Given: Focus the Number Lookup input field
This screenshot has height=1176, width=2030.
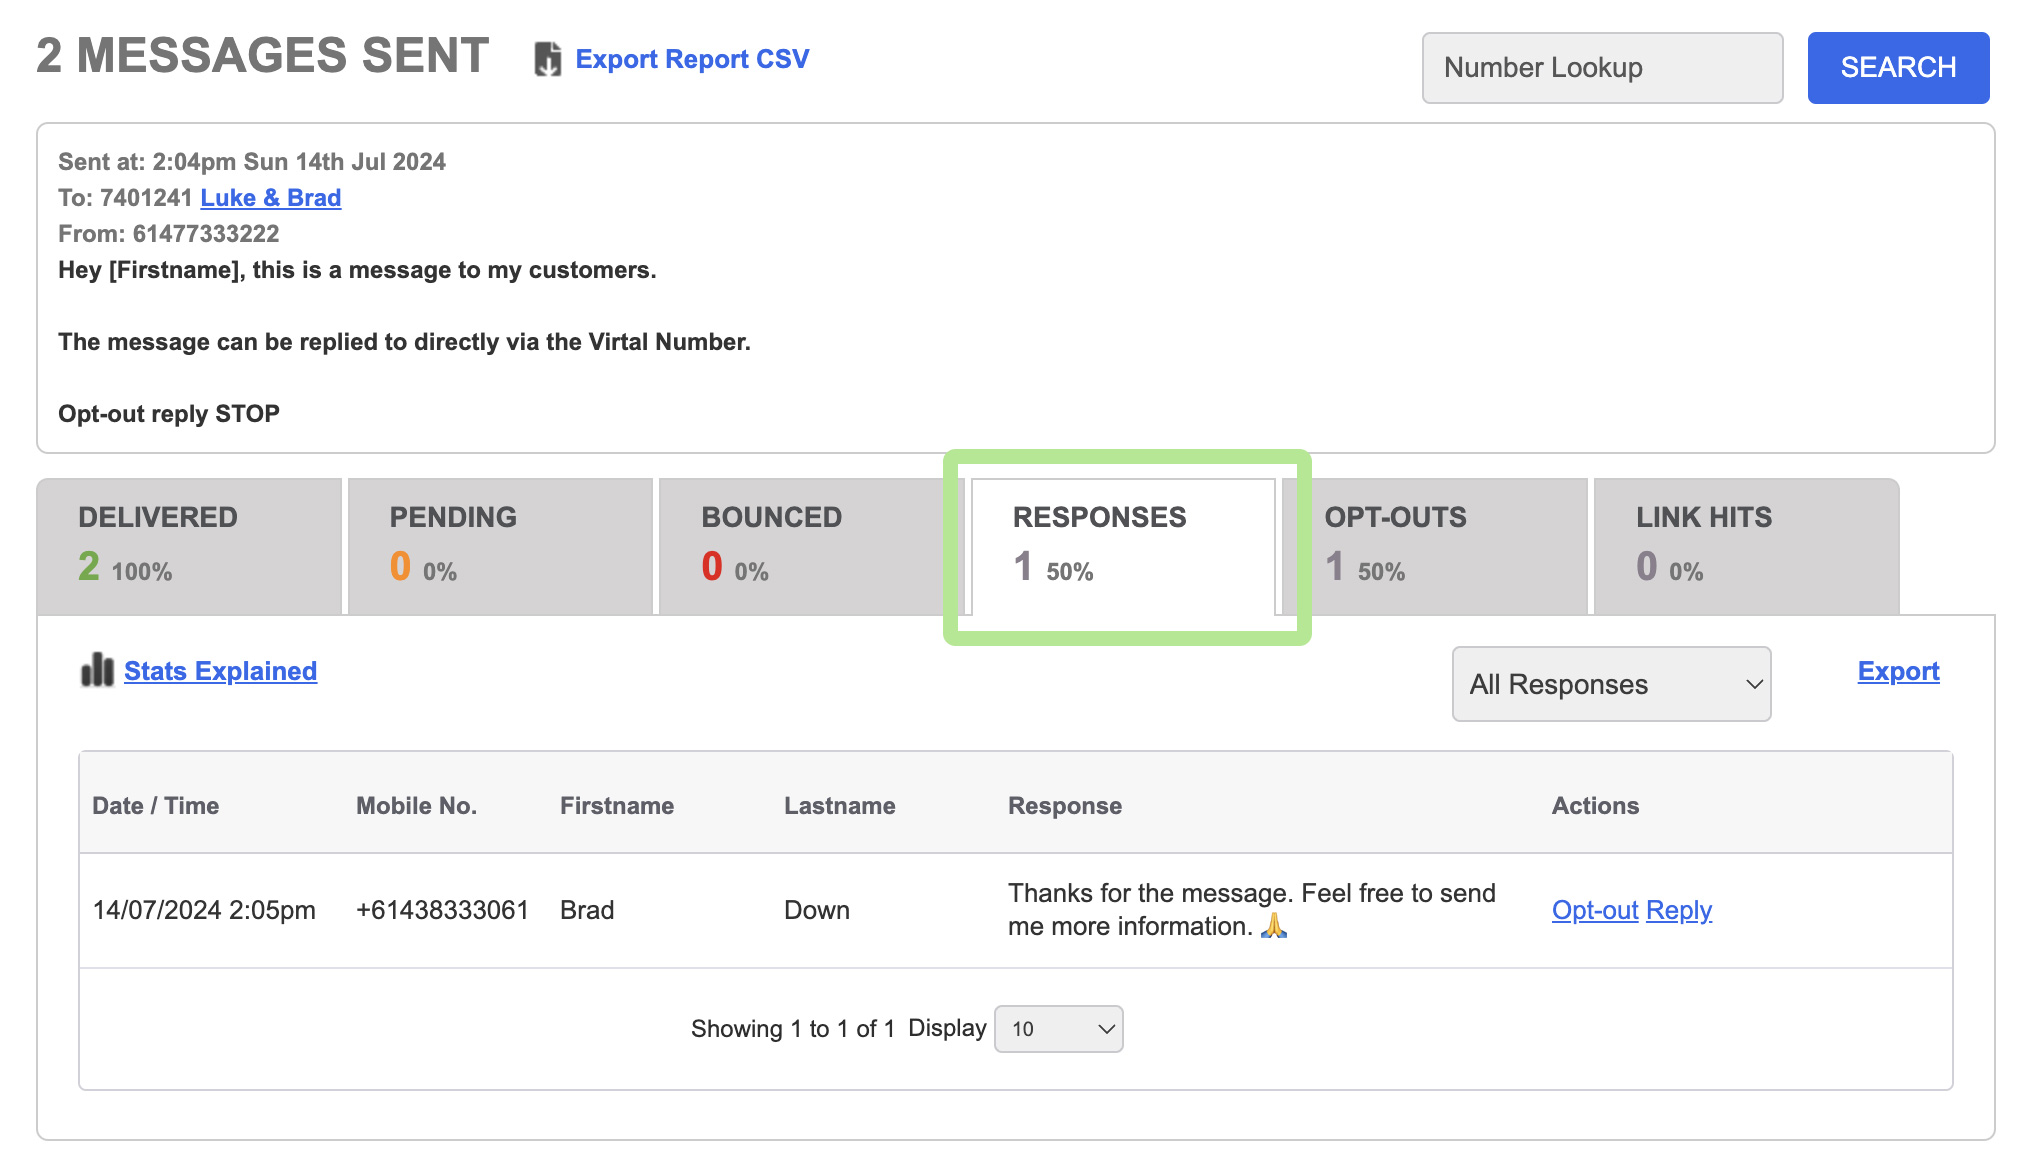Looking at the screenshot, I should tap(1602, 68).
